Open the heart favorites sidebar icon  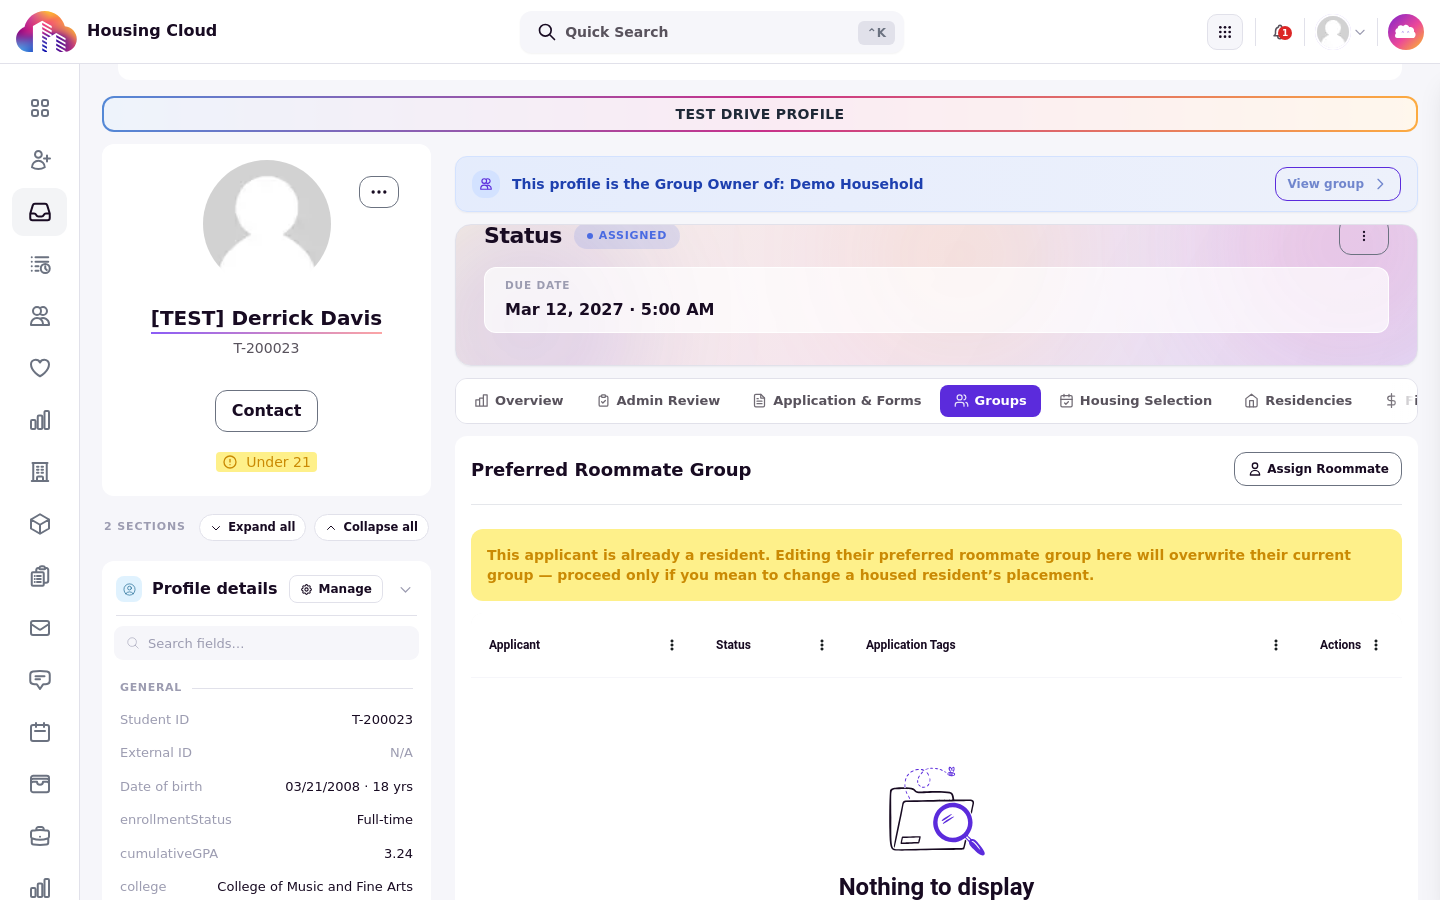point(40,368)
